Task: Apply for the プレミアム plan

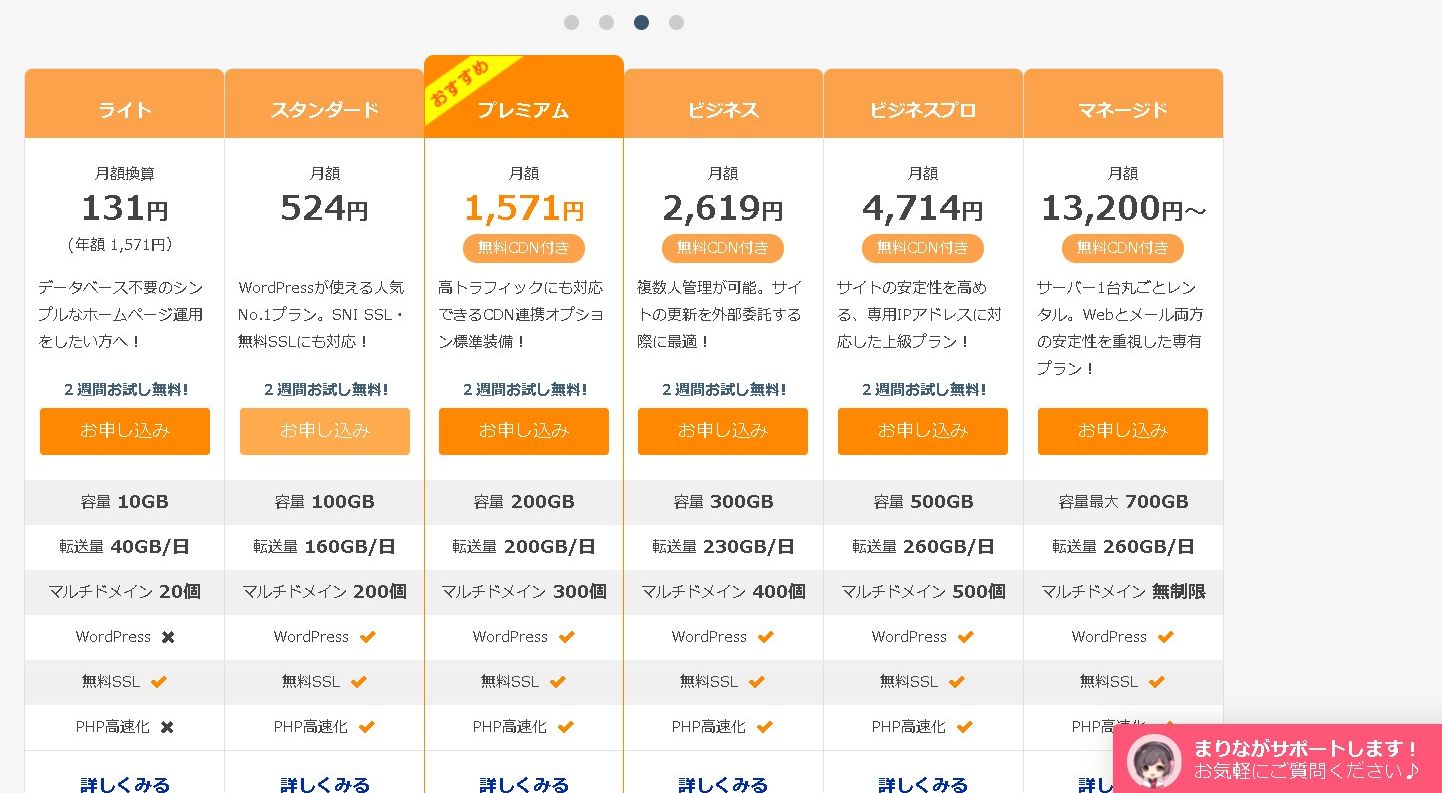Action: [523, 431]
